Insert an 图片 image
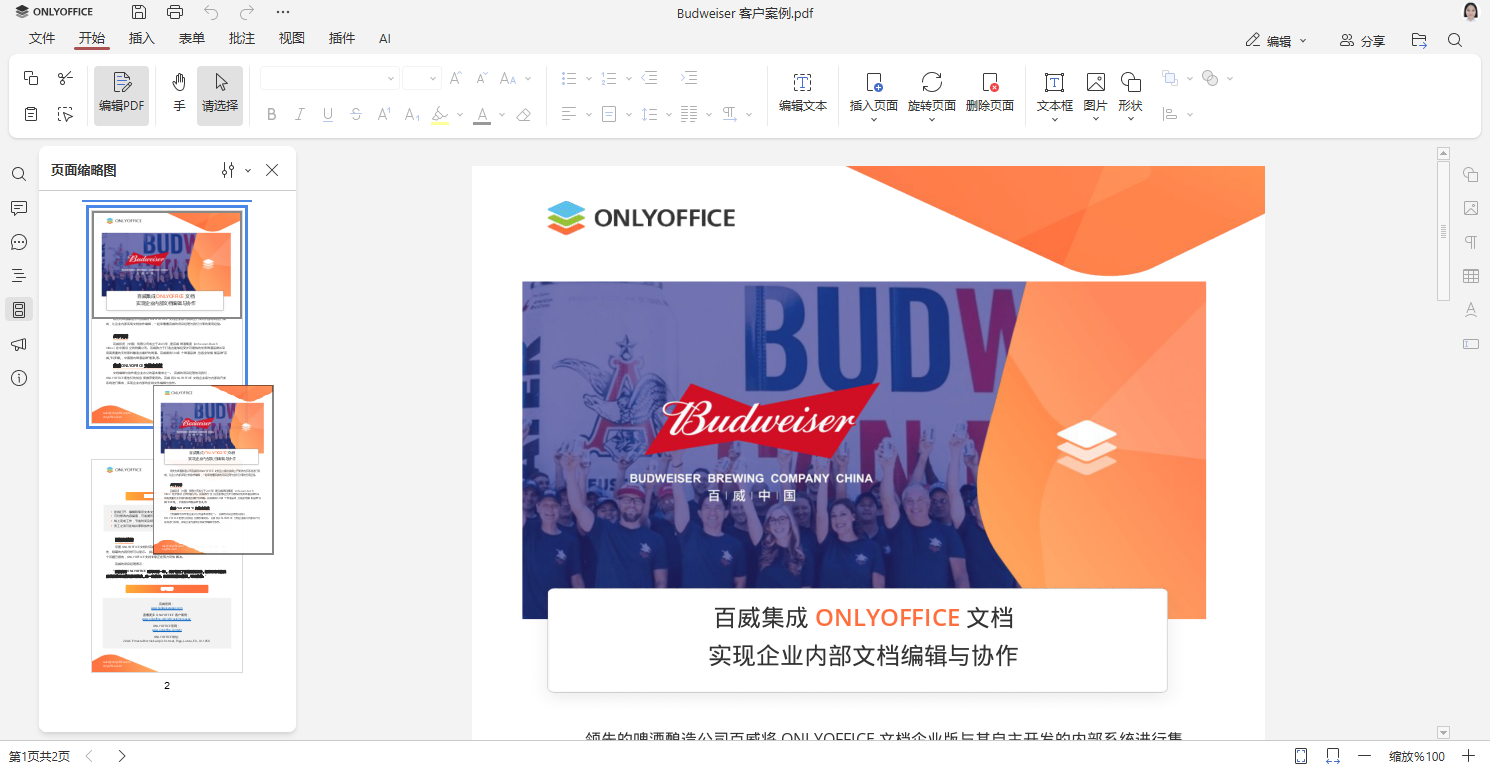 click(x=1096, y=95)
